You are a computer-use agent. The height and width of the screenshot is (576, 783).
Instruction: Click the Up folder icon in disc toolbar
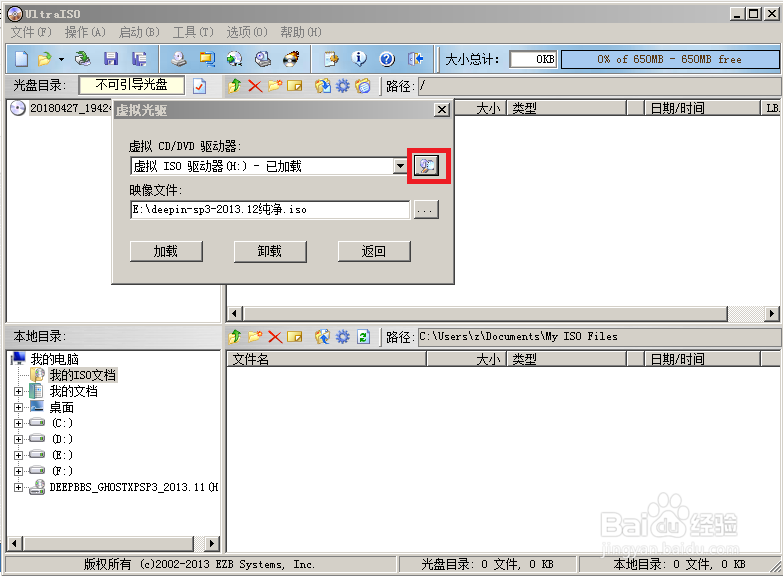tap(235, 86)
